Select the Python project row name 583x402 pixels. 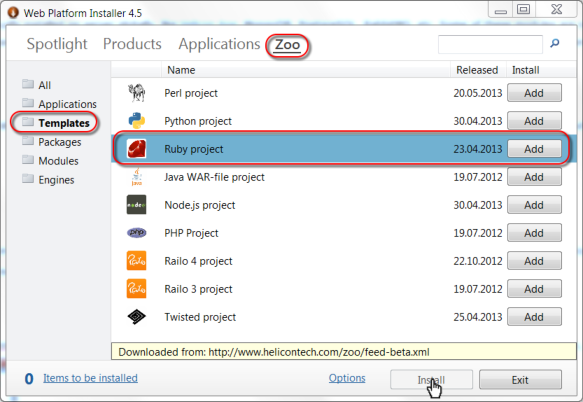click(198, 121)
